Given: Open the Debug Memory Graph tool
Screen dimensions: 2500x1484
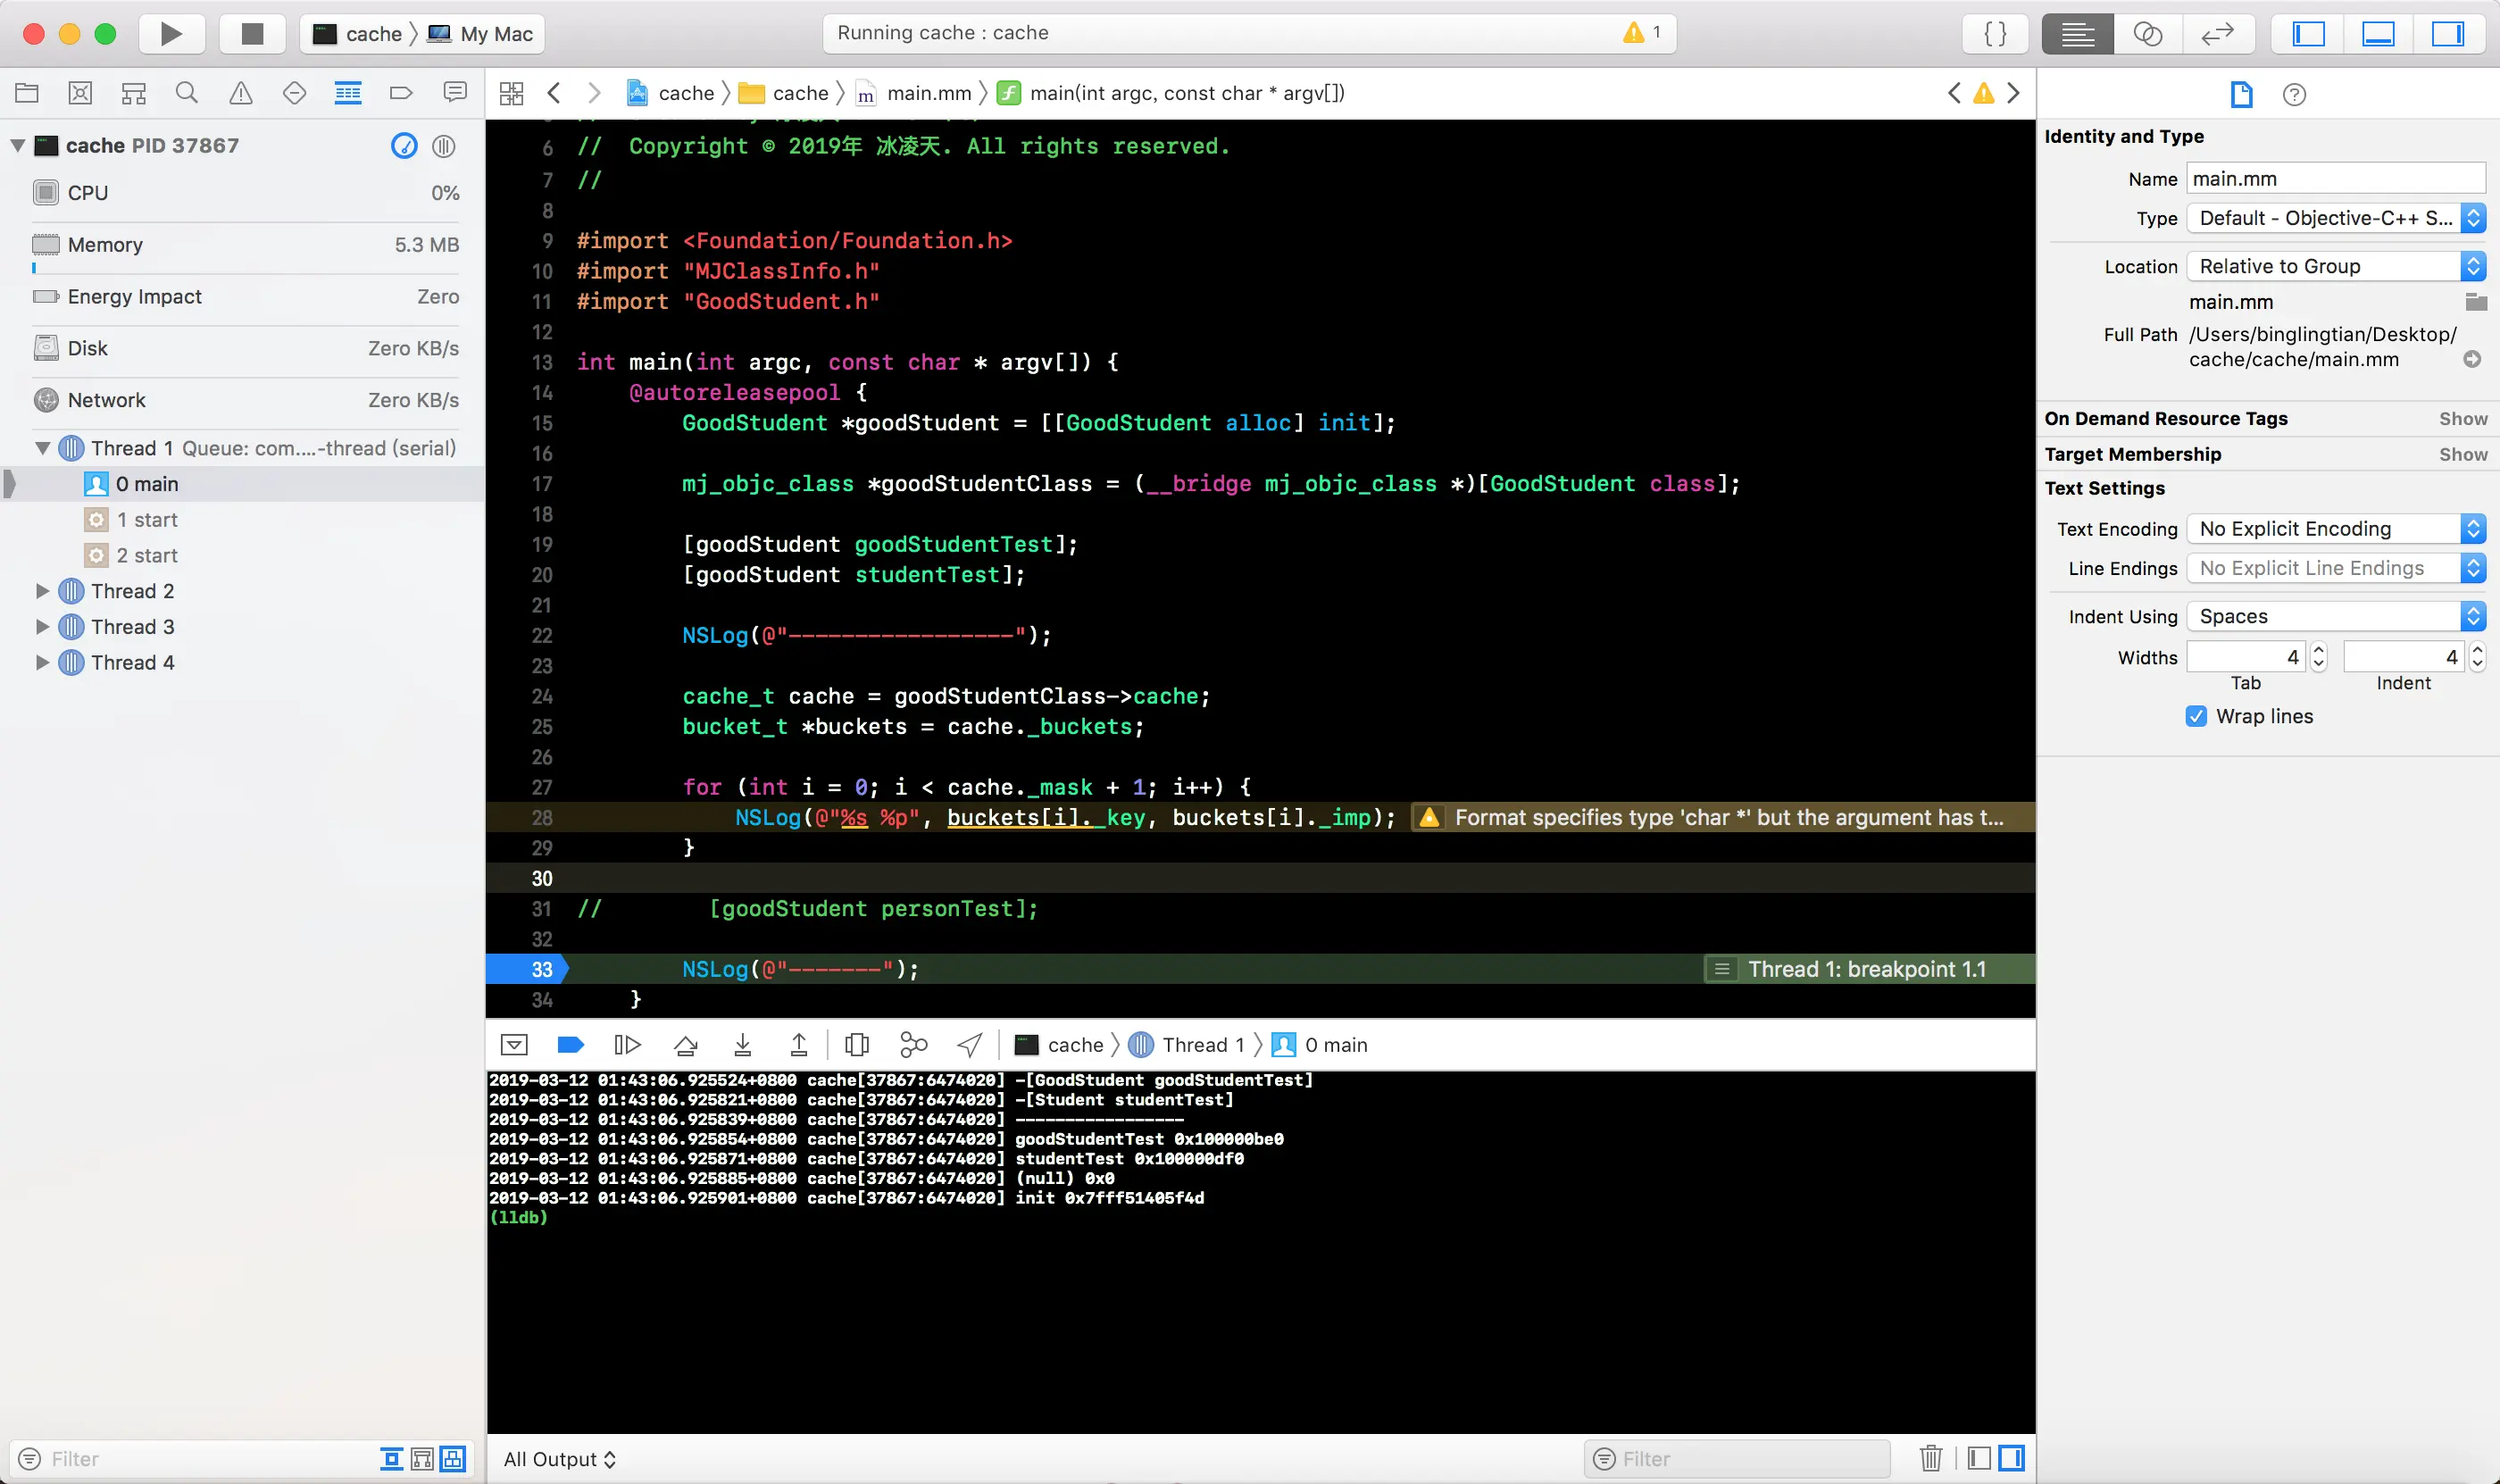Looking at the screenshot, I should click(x=913, y=1045).
